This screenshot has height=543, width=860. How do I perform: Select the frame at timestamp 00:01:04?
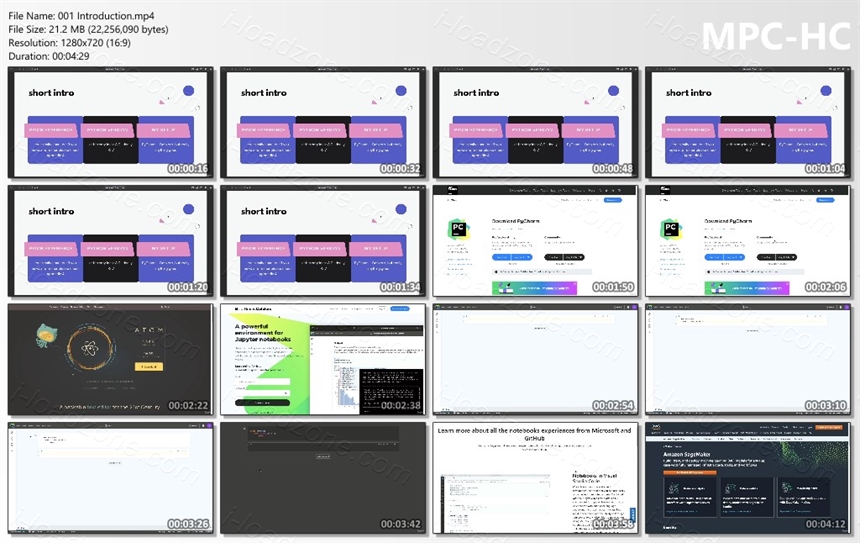(748, 122)
